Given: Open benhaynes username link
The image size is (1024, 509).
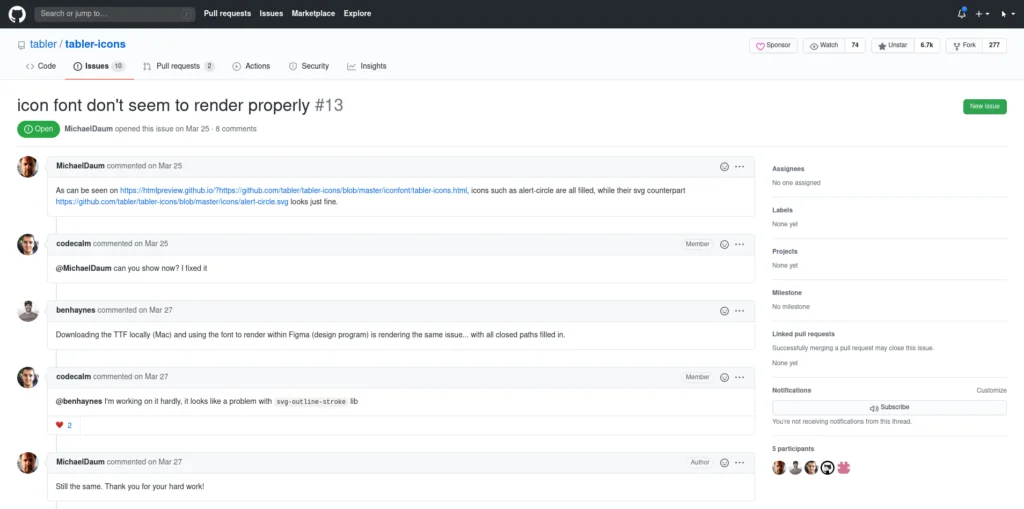Looking at the screenshot, I should coord(76,310).
